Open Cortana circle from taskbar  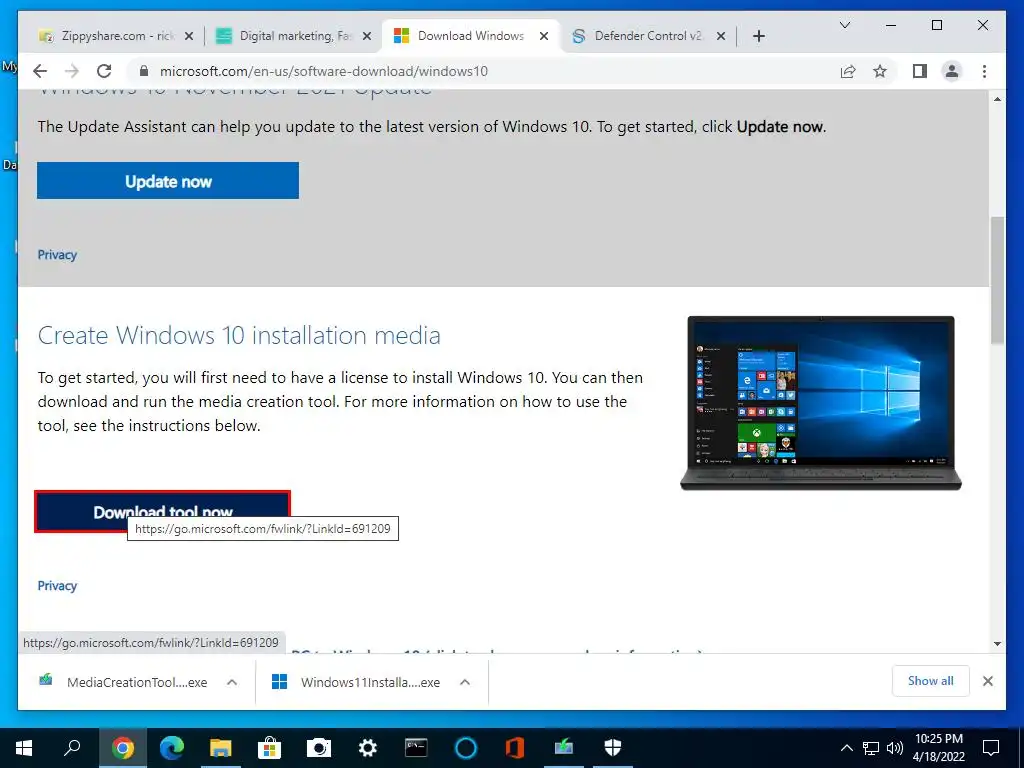coord(466,748)
